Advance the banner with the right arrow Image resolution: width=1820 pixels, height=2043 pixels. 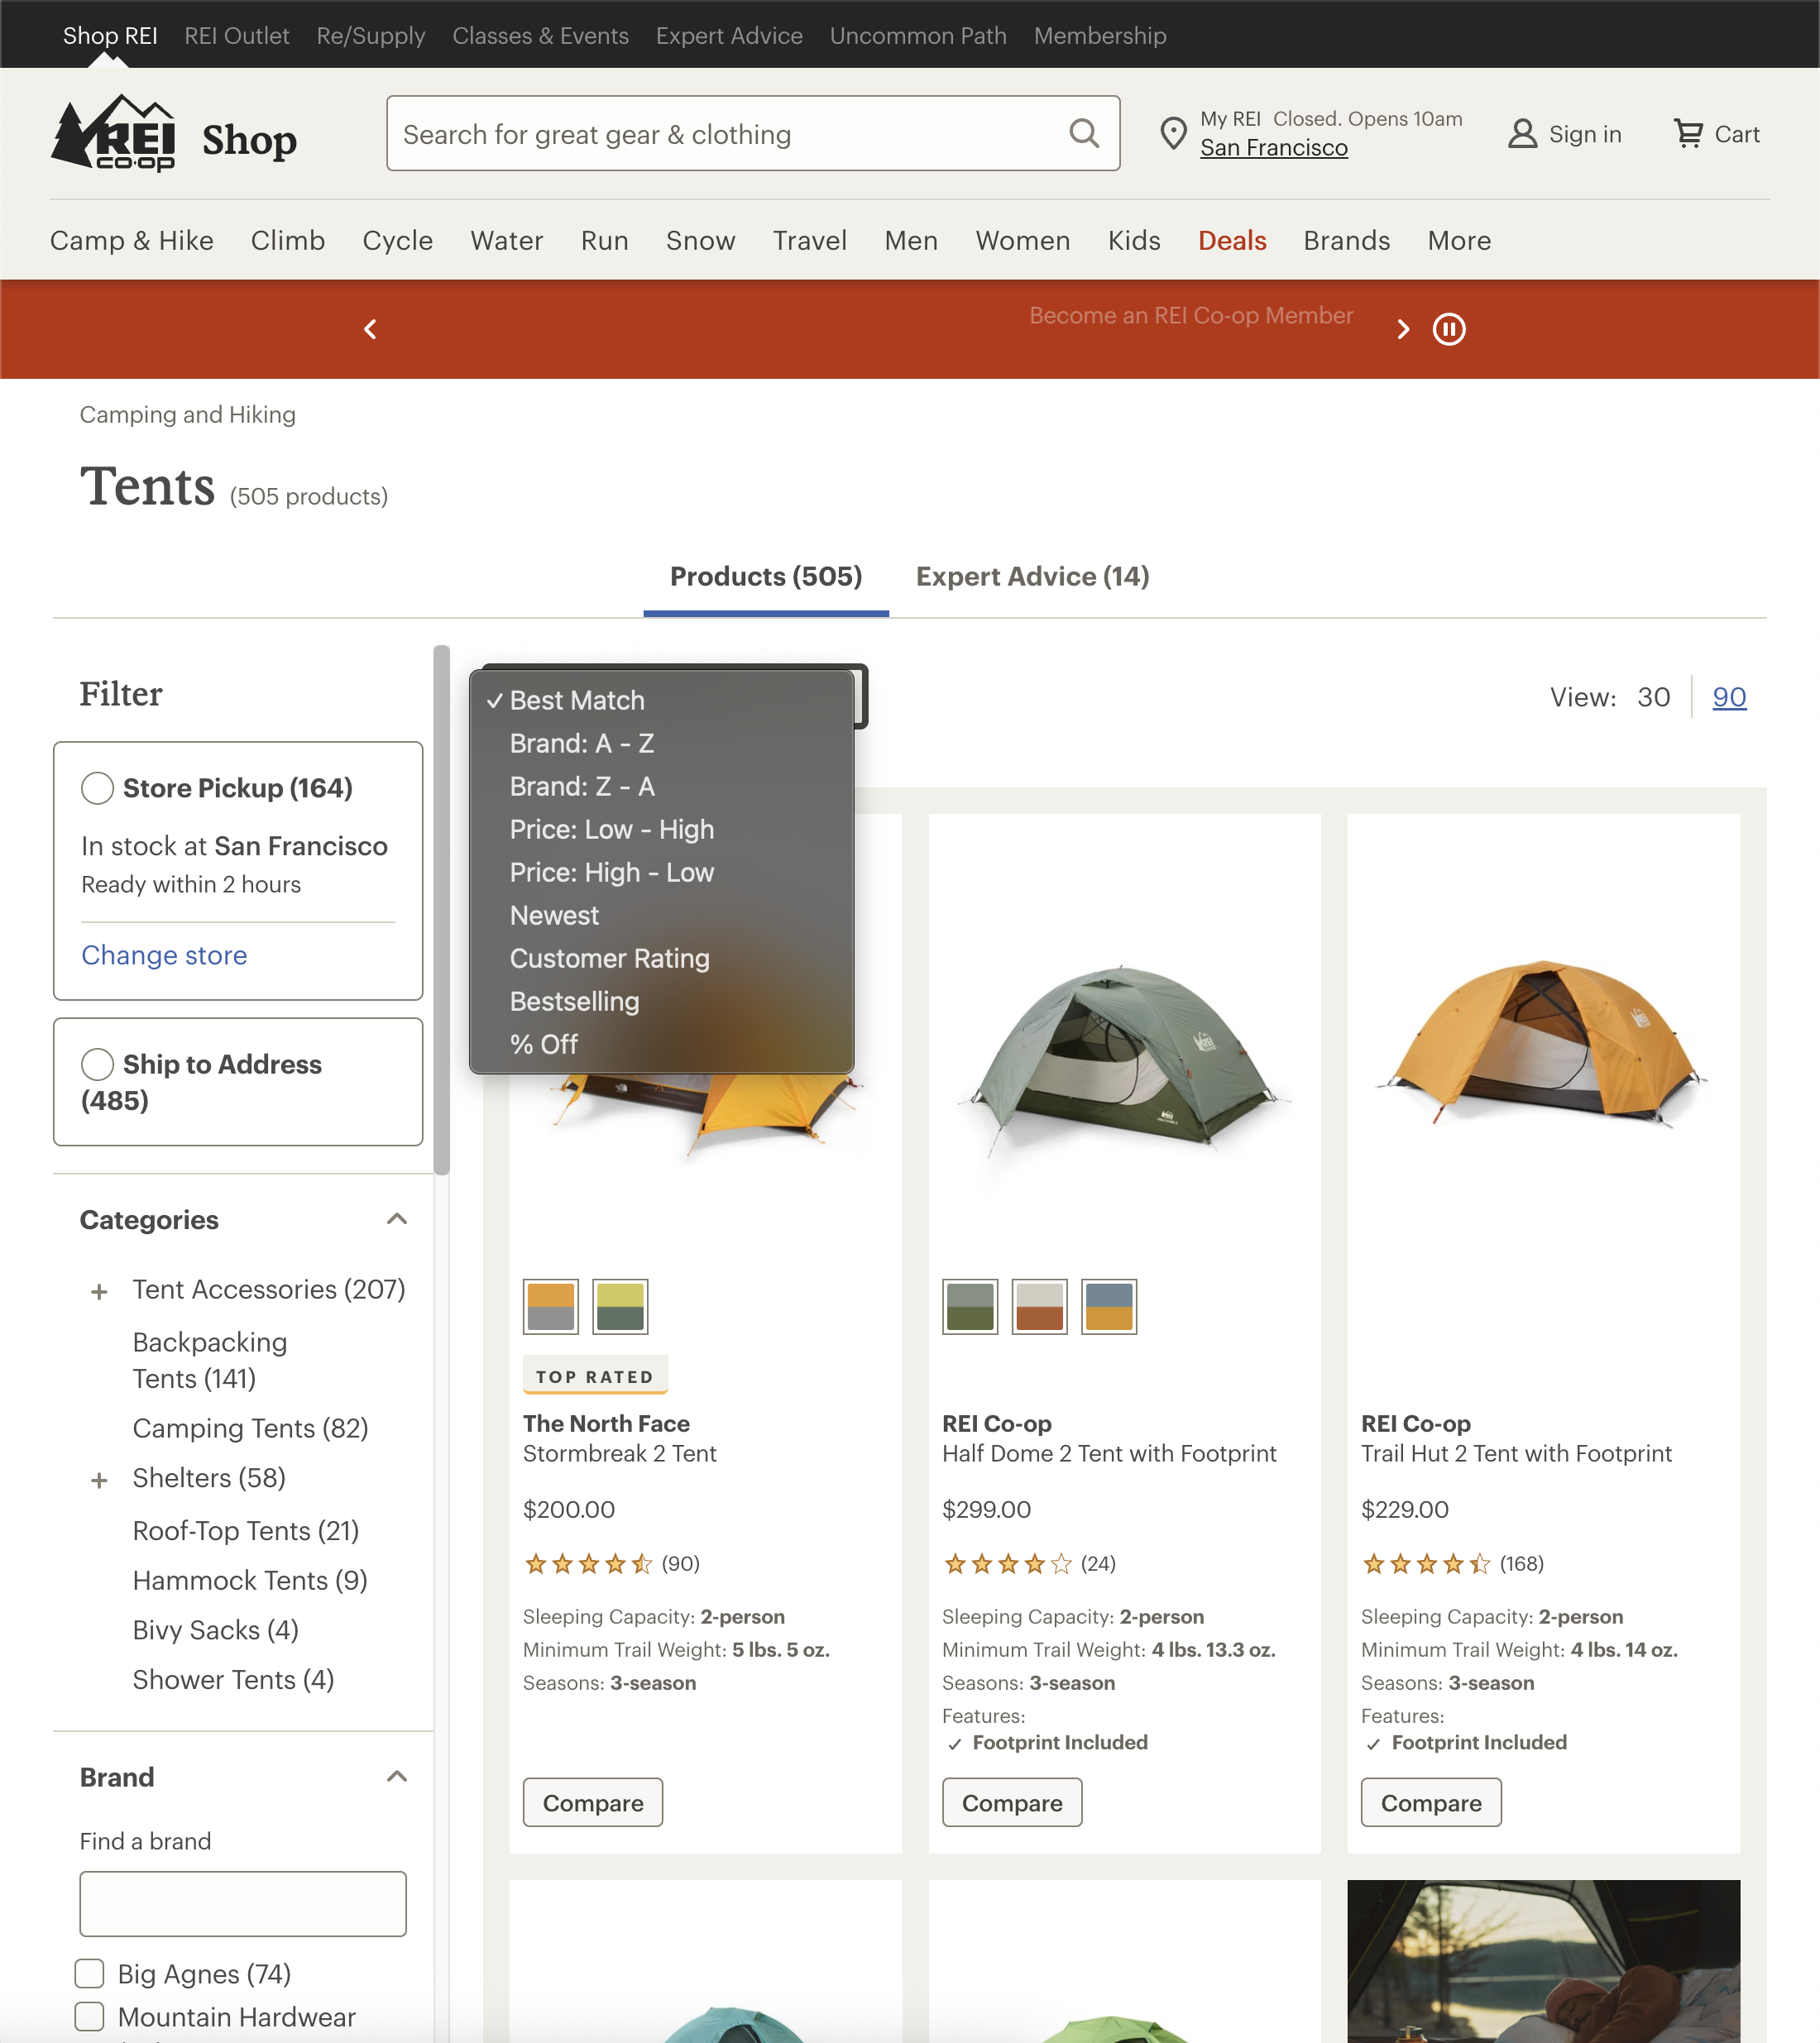click(x=1403, y=329)
